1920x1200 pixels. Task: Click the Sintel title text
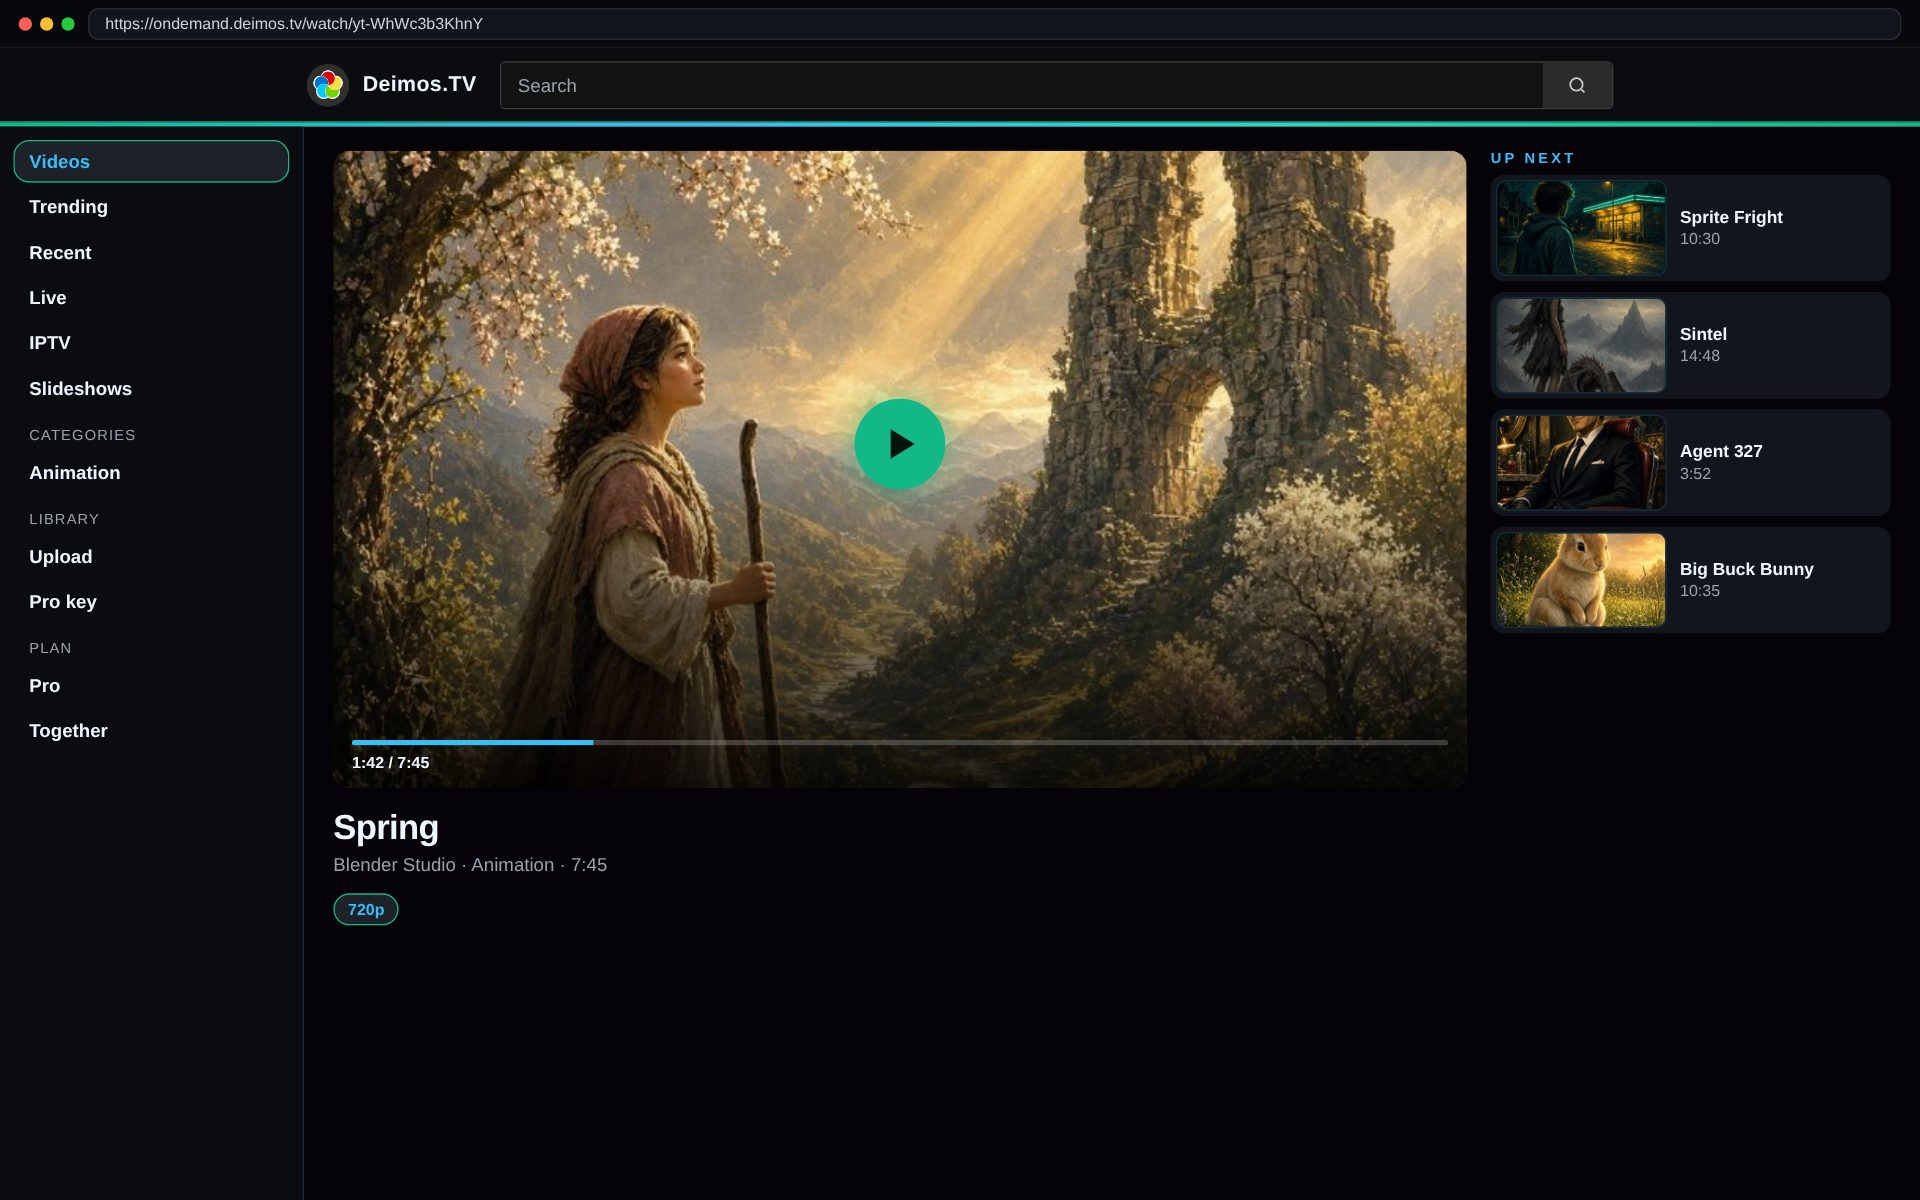1703,334
